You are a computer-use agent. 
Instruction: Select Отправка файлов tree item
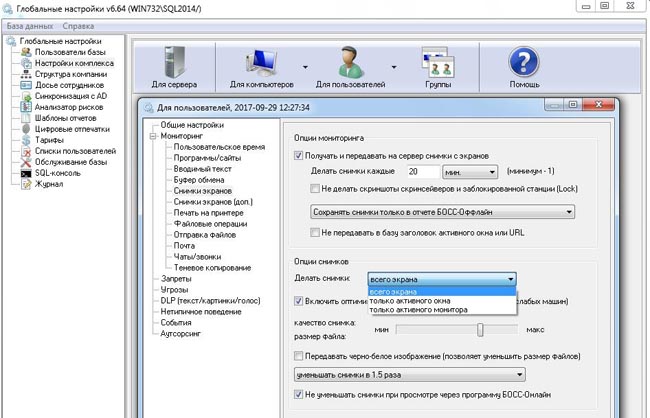coord(204,235)
